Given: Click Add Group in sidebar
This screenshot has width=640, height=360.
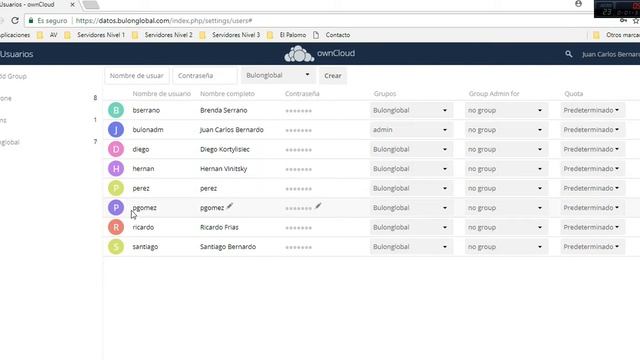Looking at the screenshot, I should (x=13, y=76).
